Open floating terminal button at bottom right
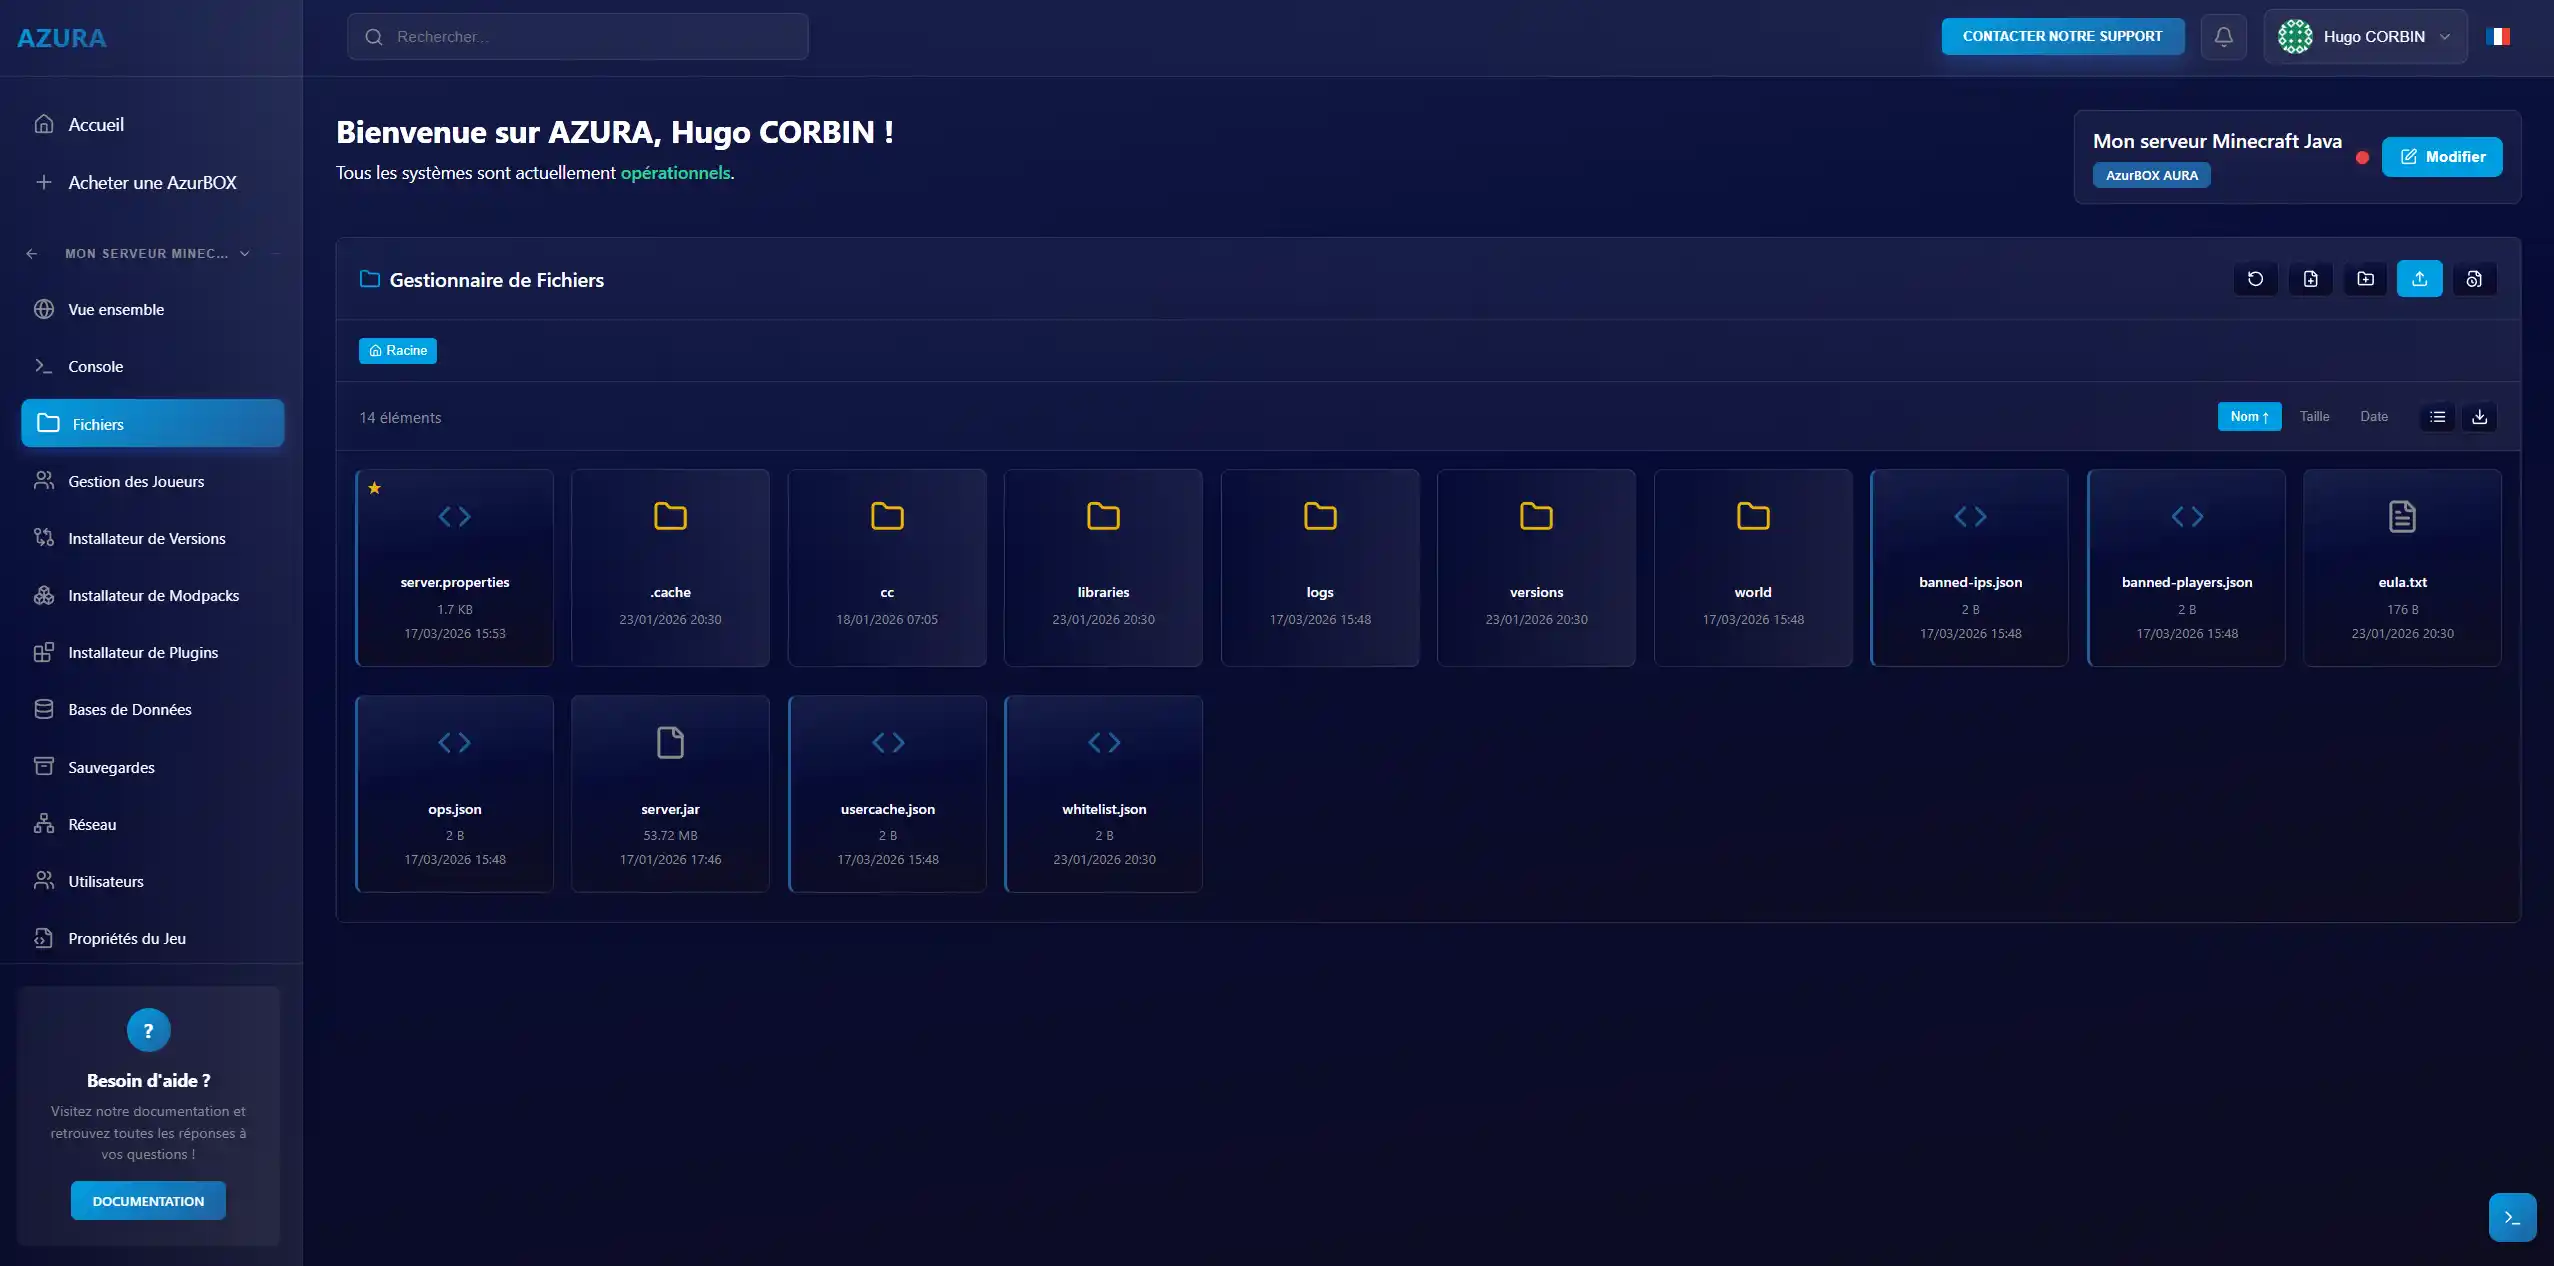 [x=2511, y=1217]
